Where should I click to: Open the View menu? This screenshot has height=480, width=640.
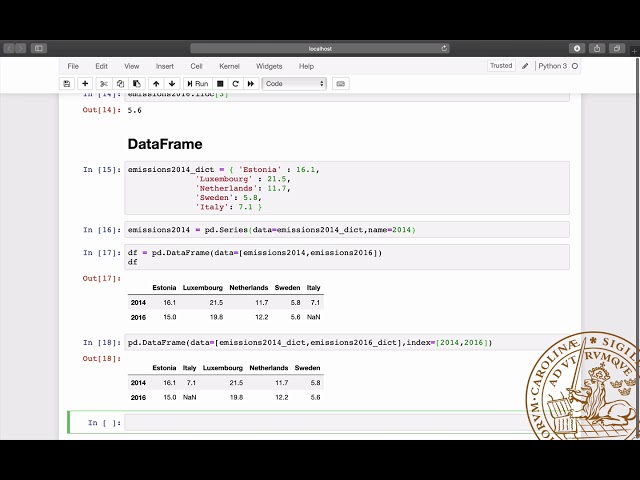point(131,66)
